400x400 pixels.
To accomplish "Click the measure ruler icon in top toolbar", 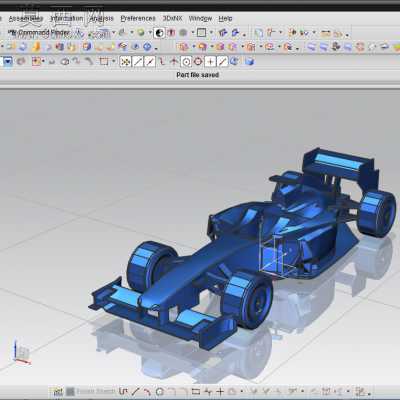I will (326, 33).
